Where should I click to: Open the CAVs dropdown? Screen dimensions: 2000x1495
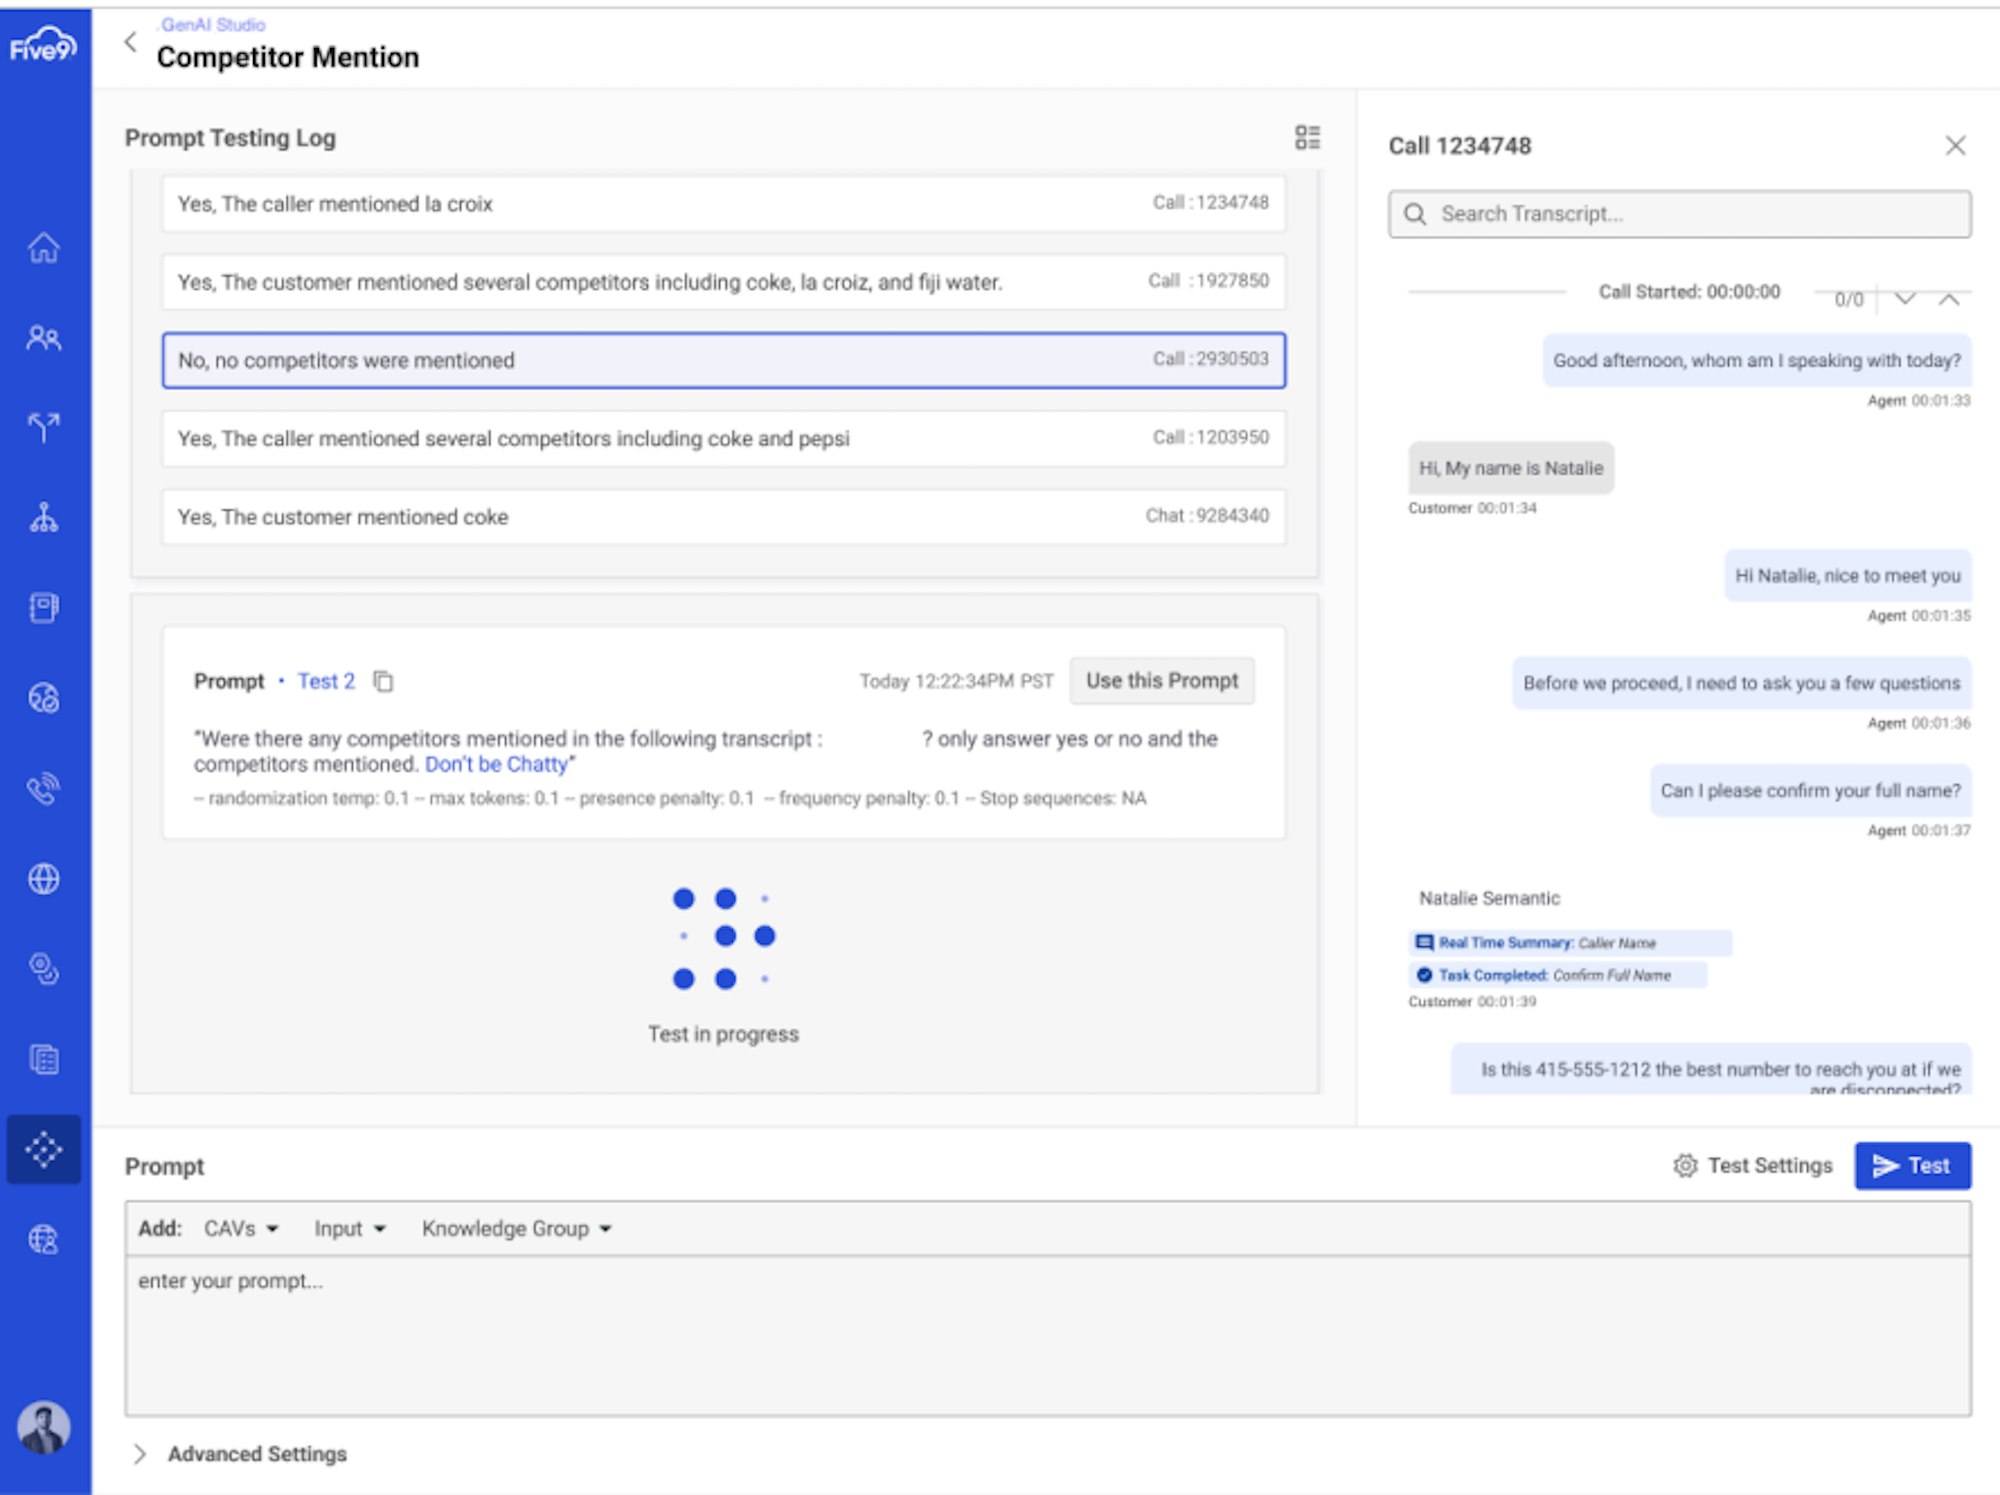tap(241, 1228)
